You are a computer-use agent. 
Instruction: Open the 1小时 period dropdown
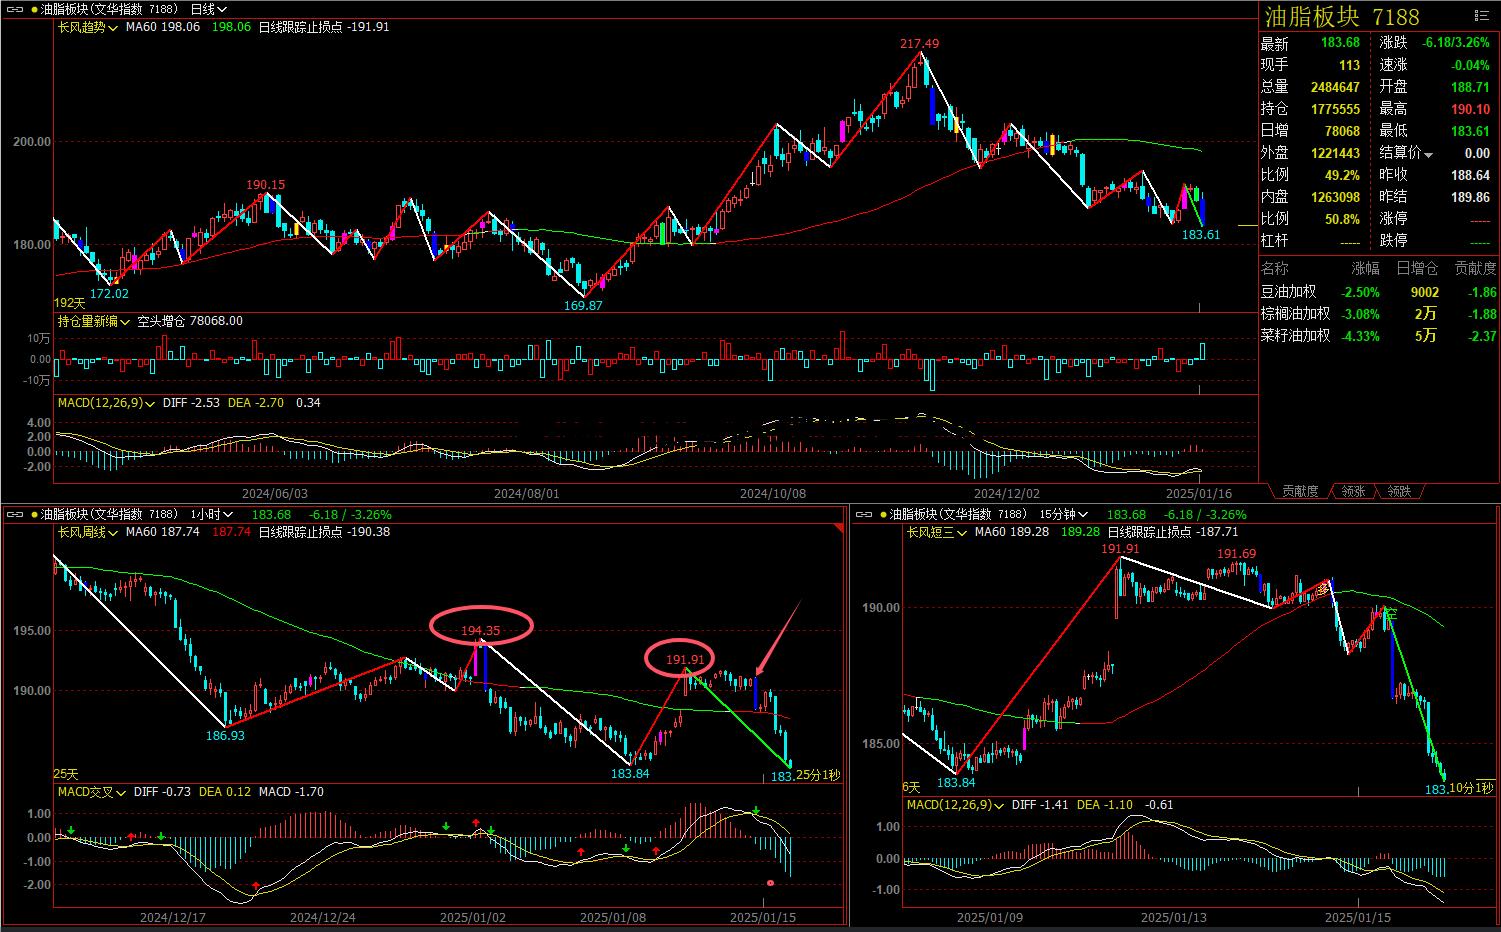point(214,514)
